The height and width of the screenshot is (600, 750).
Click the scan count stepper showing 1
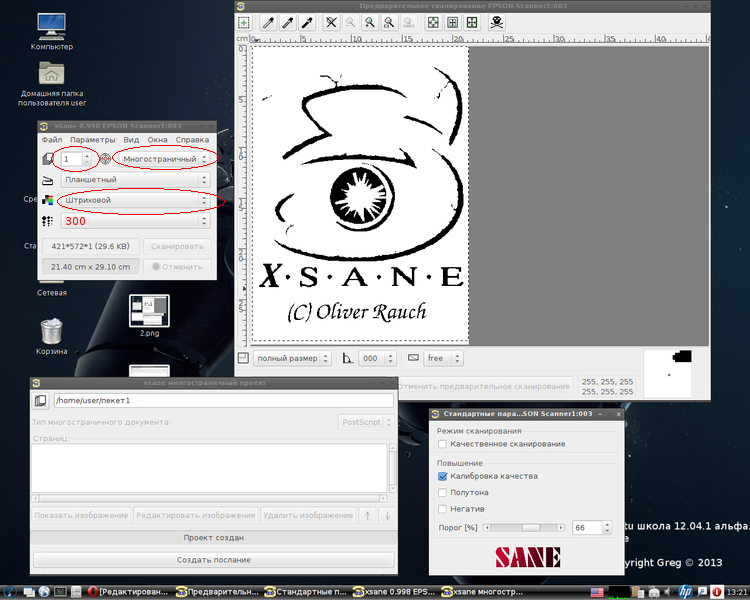pos(77,159)
